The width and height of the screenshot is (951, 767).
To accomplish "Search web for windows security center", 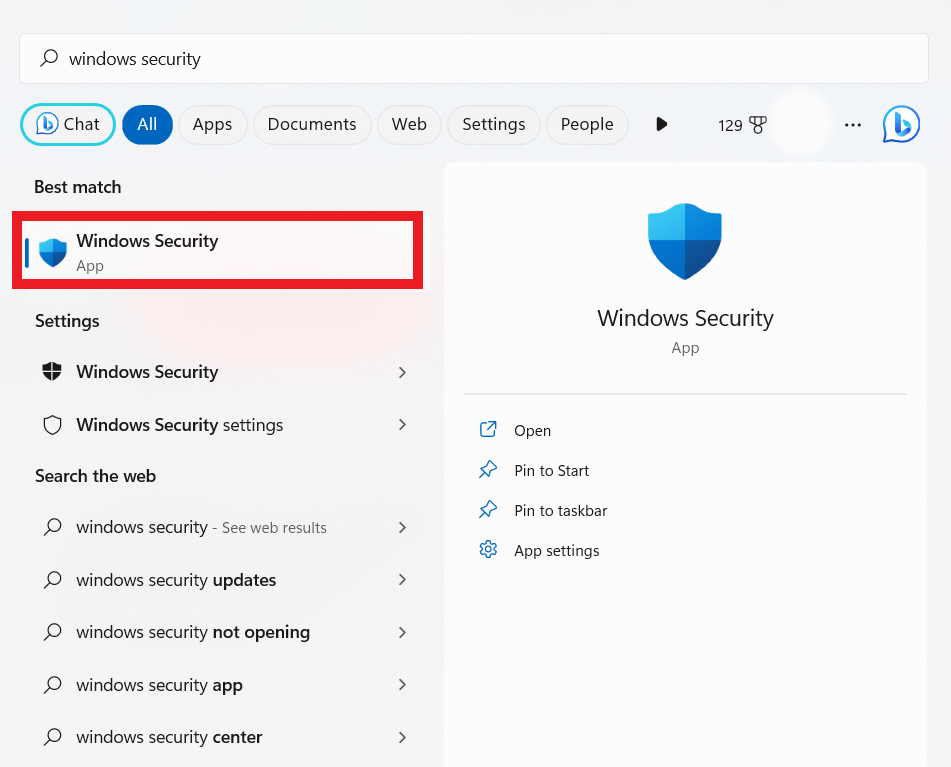I will click(x=169, y=737).
